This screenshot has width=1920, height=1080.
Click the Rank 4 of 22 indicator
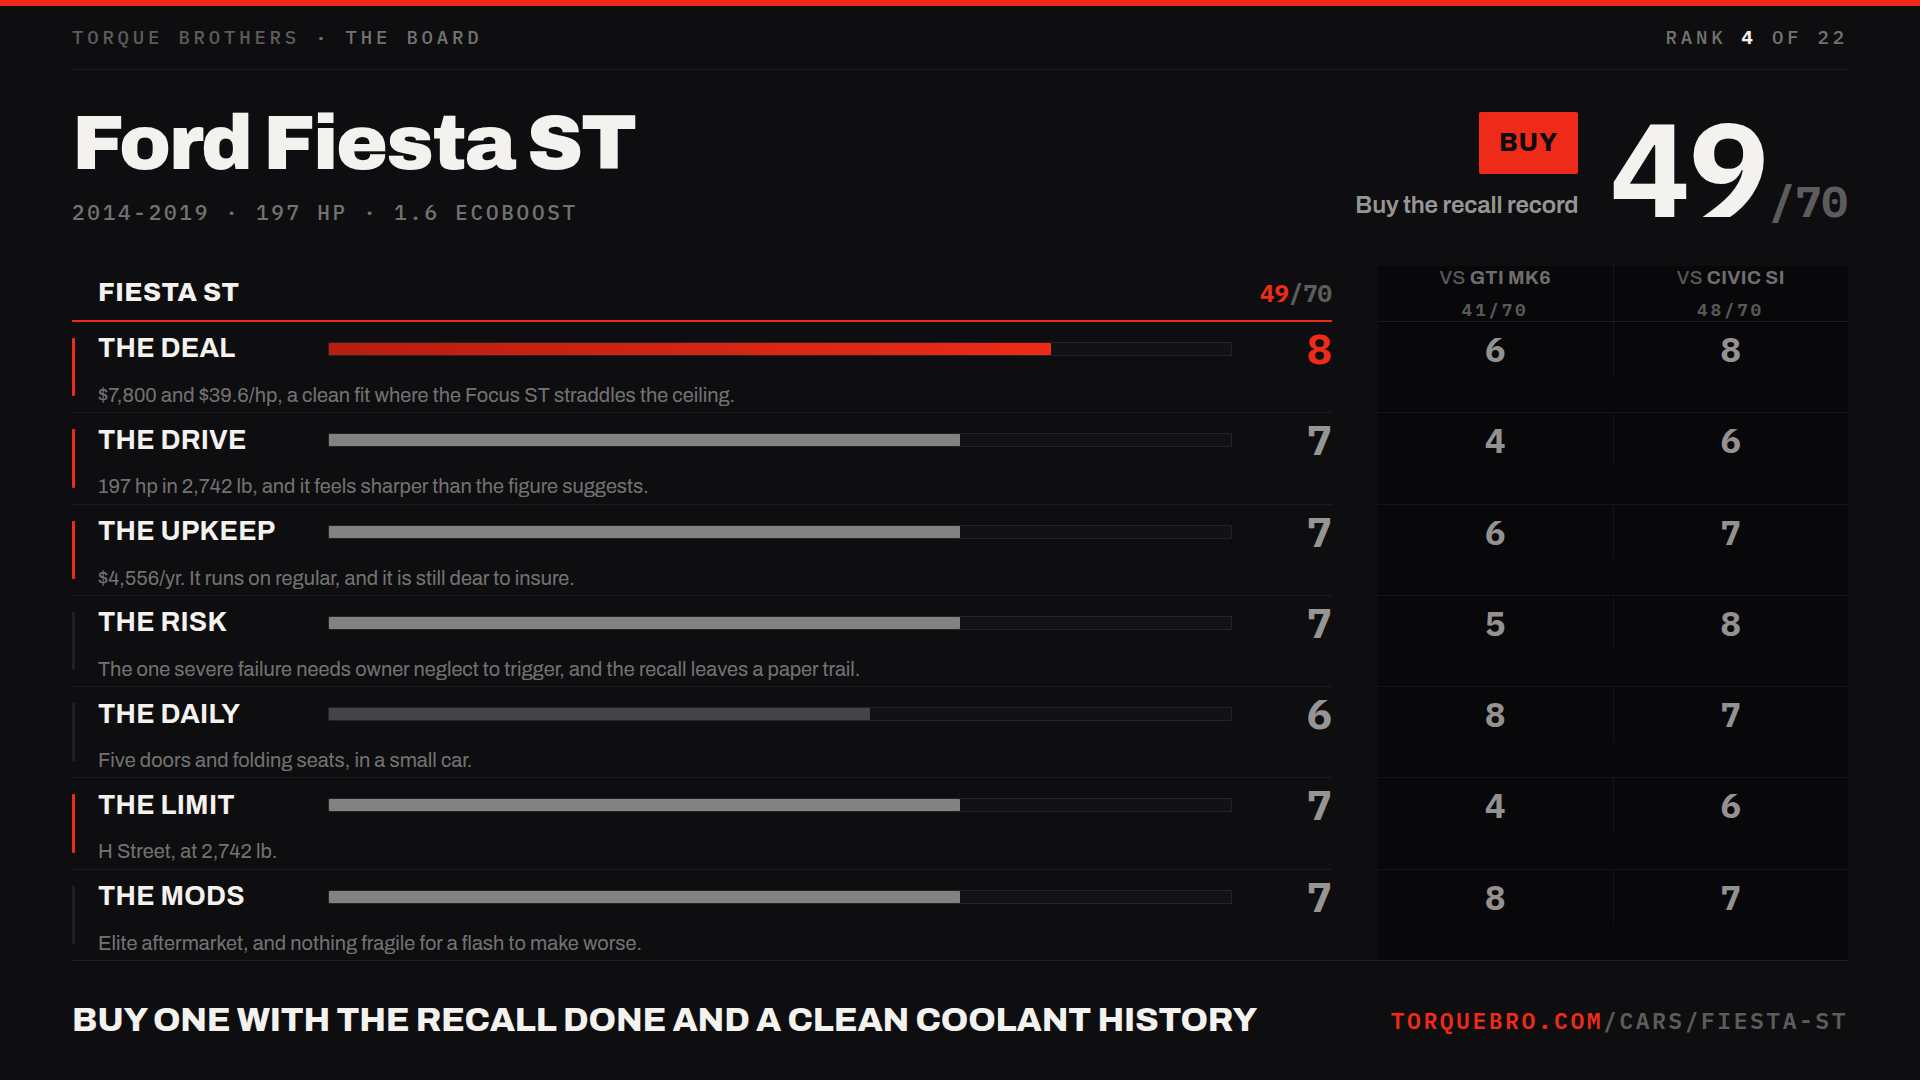[1755, 38]
